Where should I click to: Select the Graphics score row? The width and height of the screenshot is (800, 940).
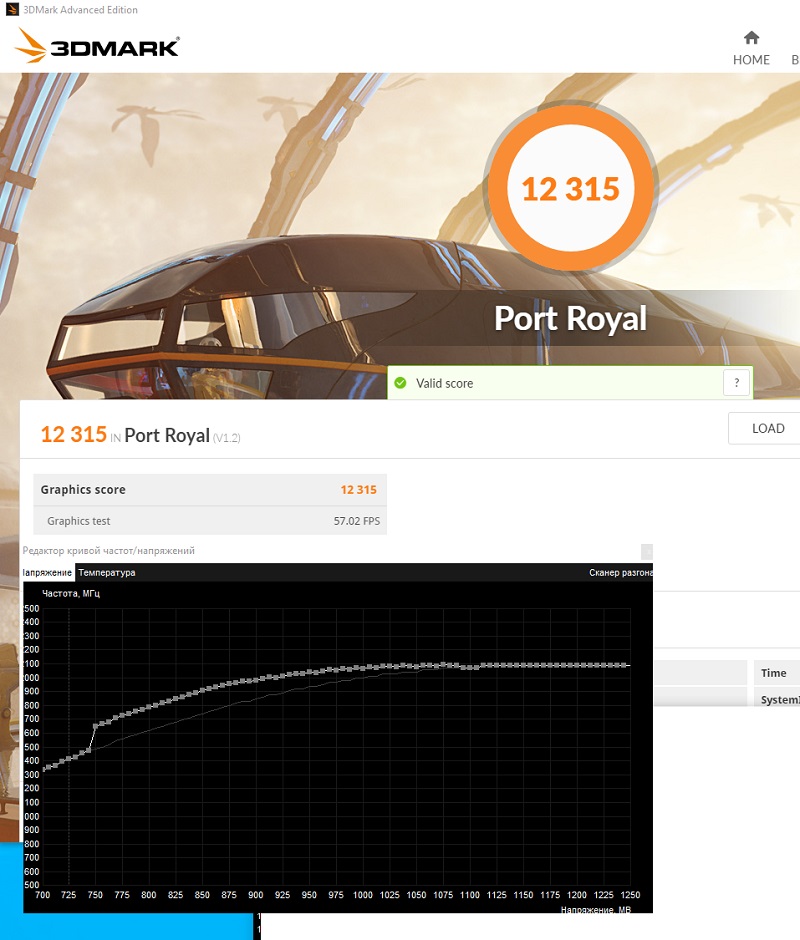click(x=210, y=490)
